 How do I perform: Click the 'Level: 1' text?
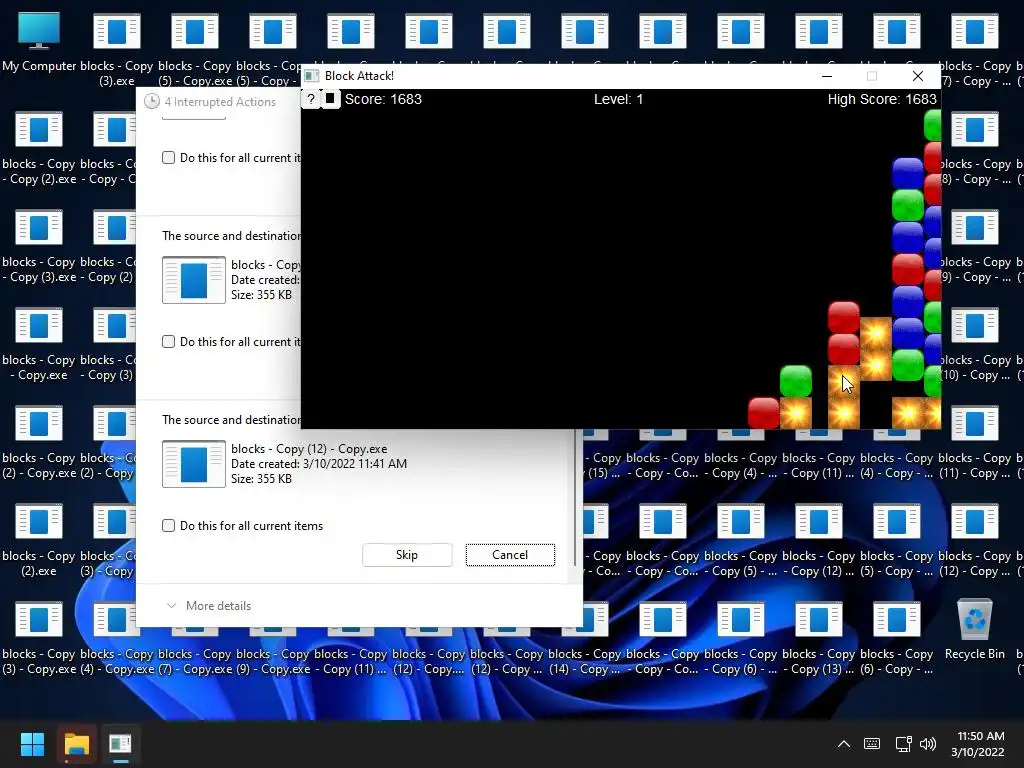pos(618,99)
